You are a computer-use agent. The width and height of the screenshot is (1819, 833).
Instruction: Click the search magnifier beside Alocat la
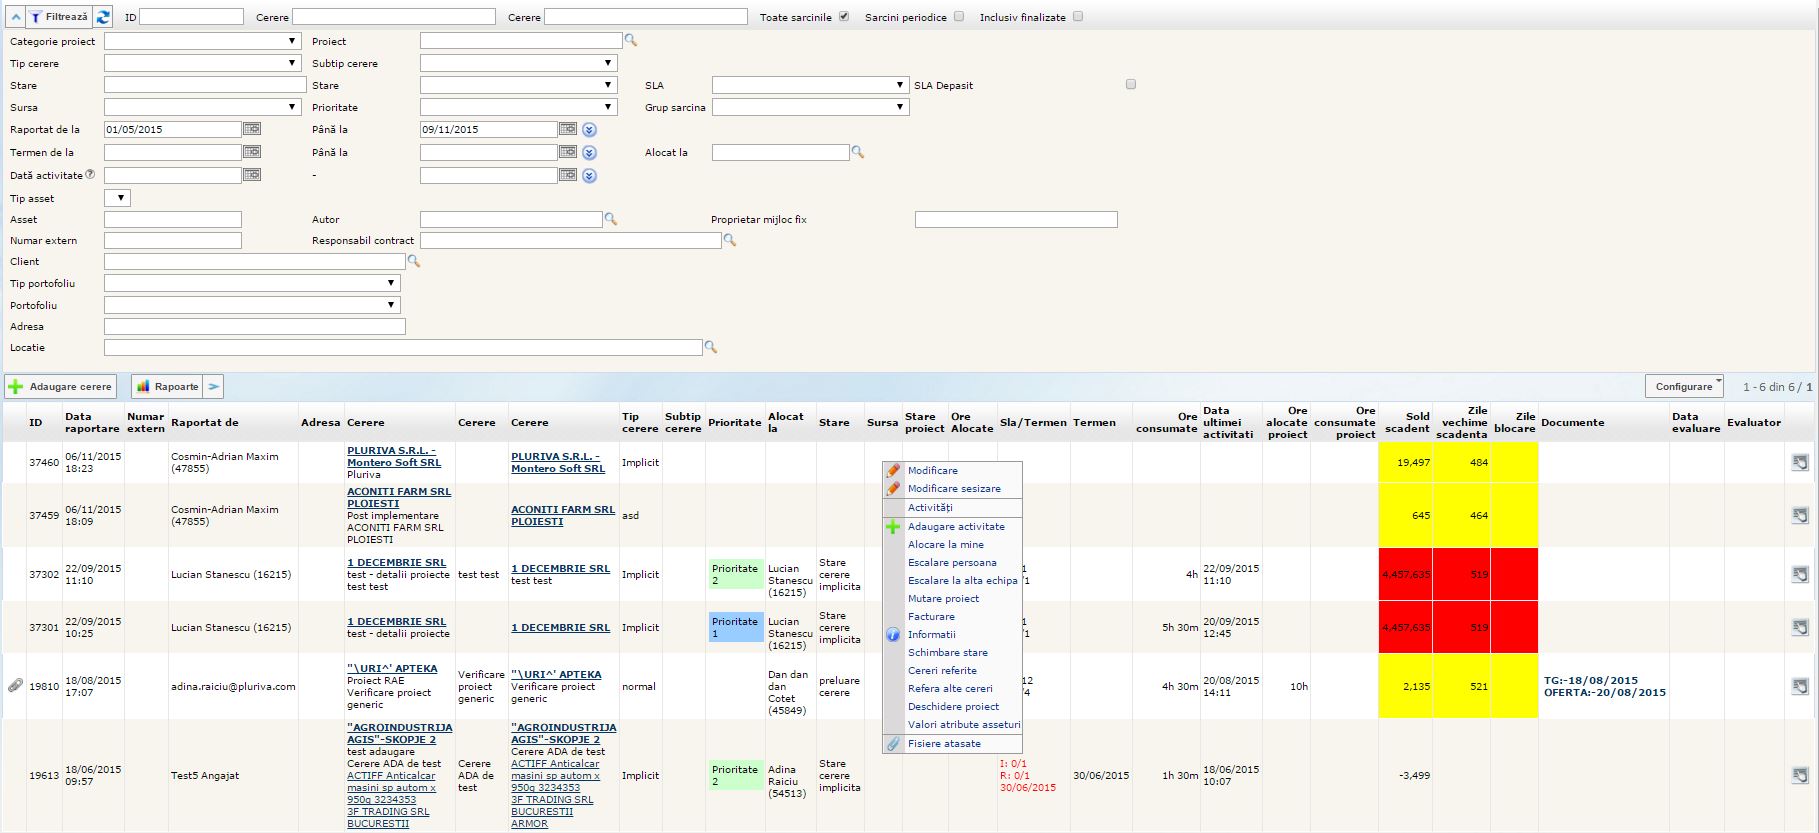(857, 152)
